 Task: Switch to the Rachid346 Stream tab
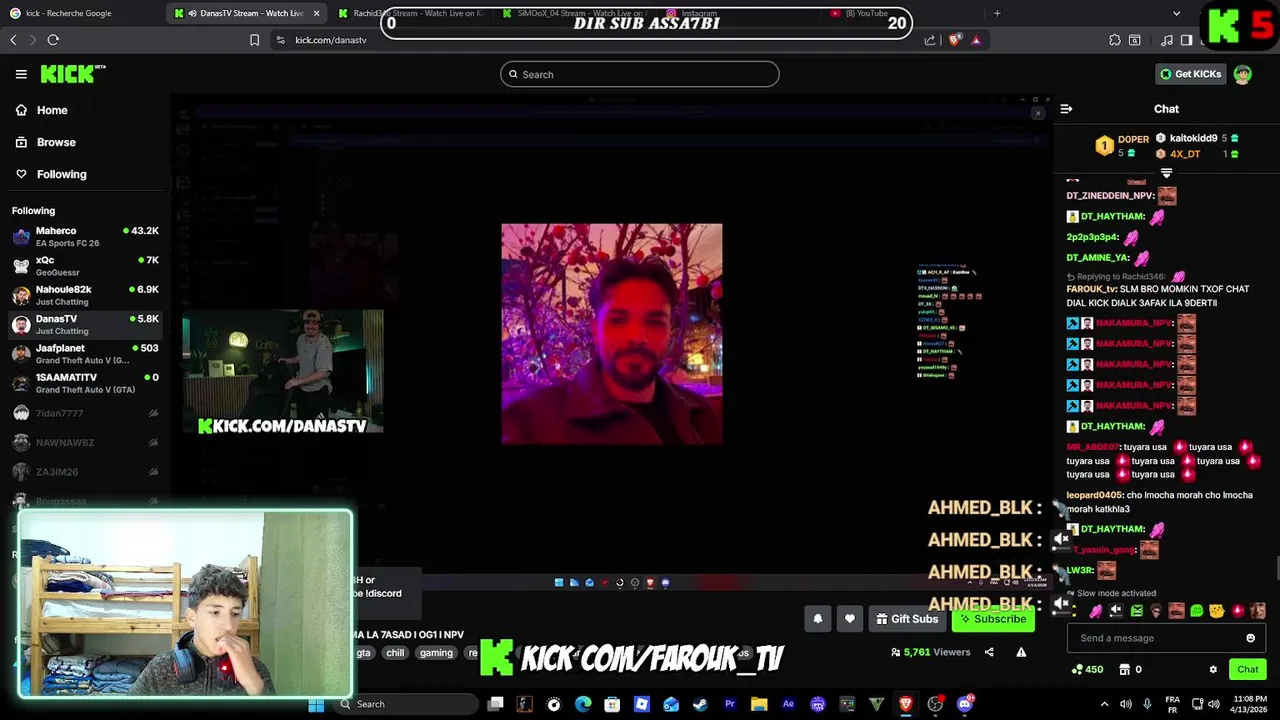pyautogui.click(x=410, y=13)
